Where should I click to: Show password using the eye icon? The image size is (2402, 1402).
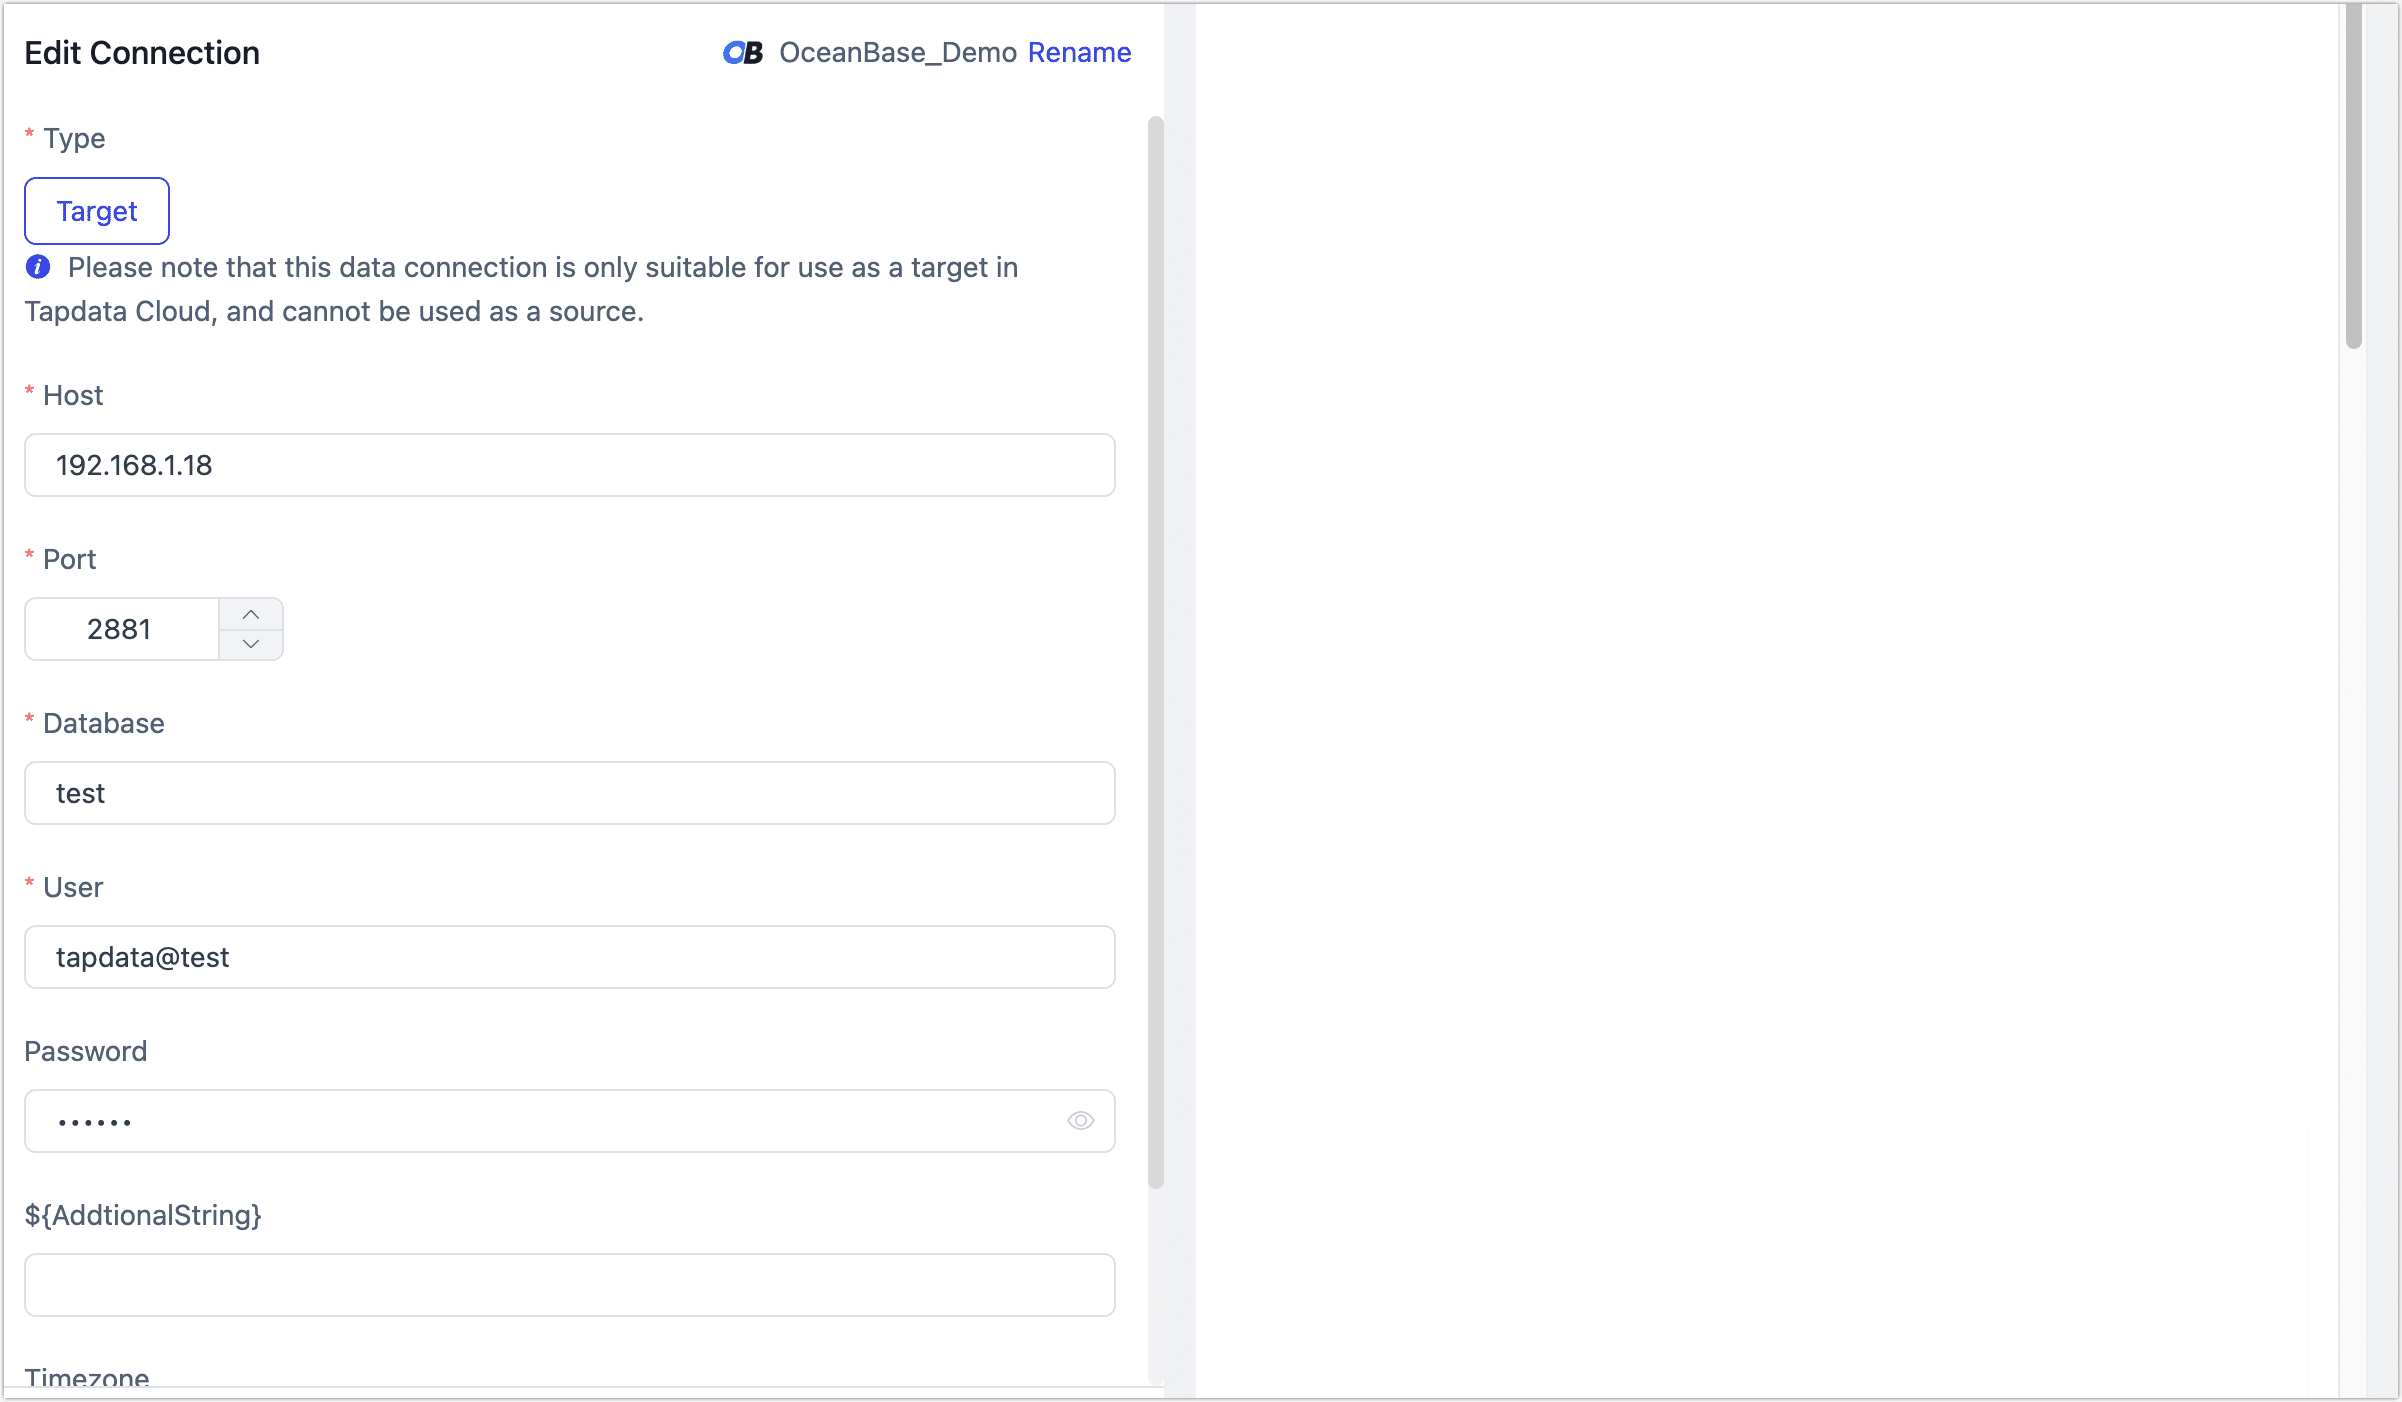pos(1080,1121)
